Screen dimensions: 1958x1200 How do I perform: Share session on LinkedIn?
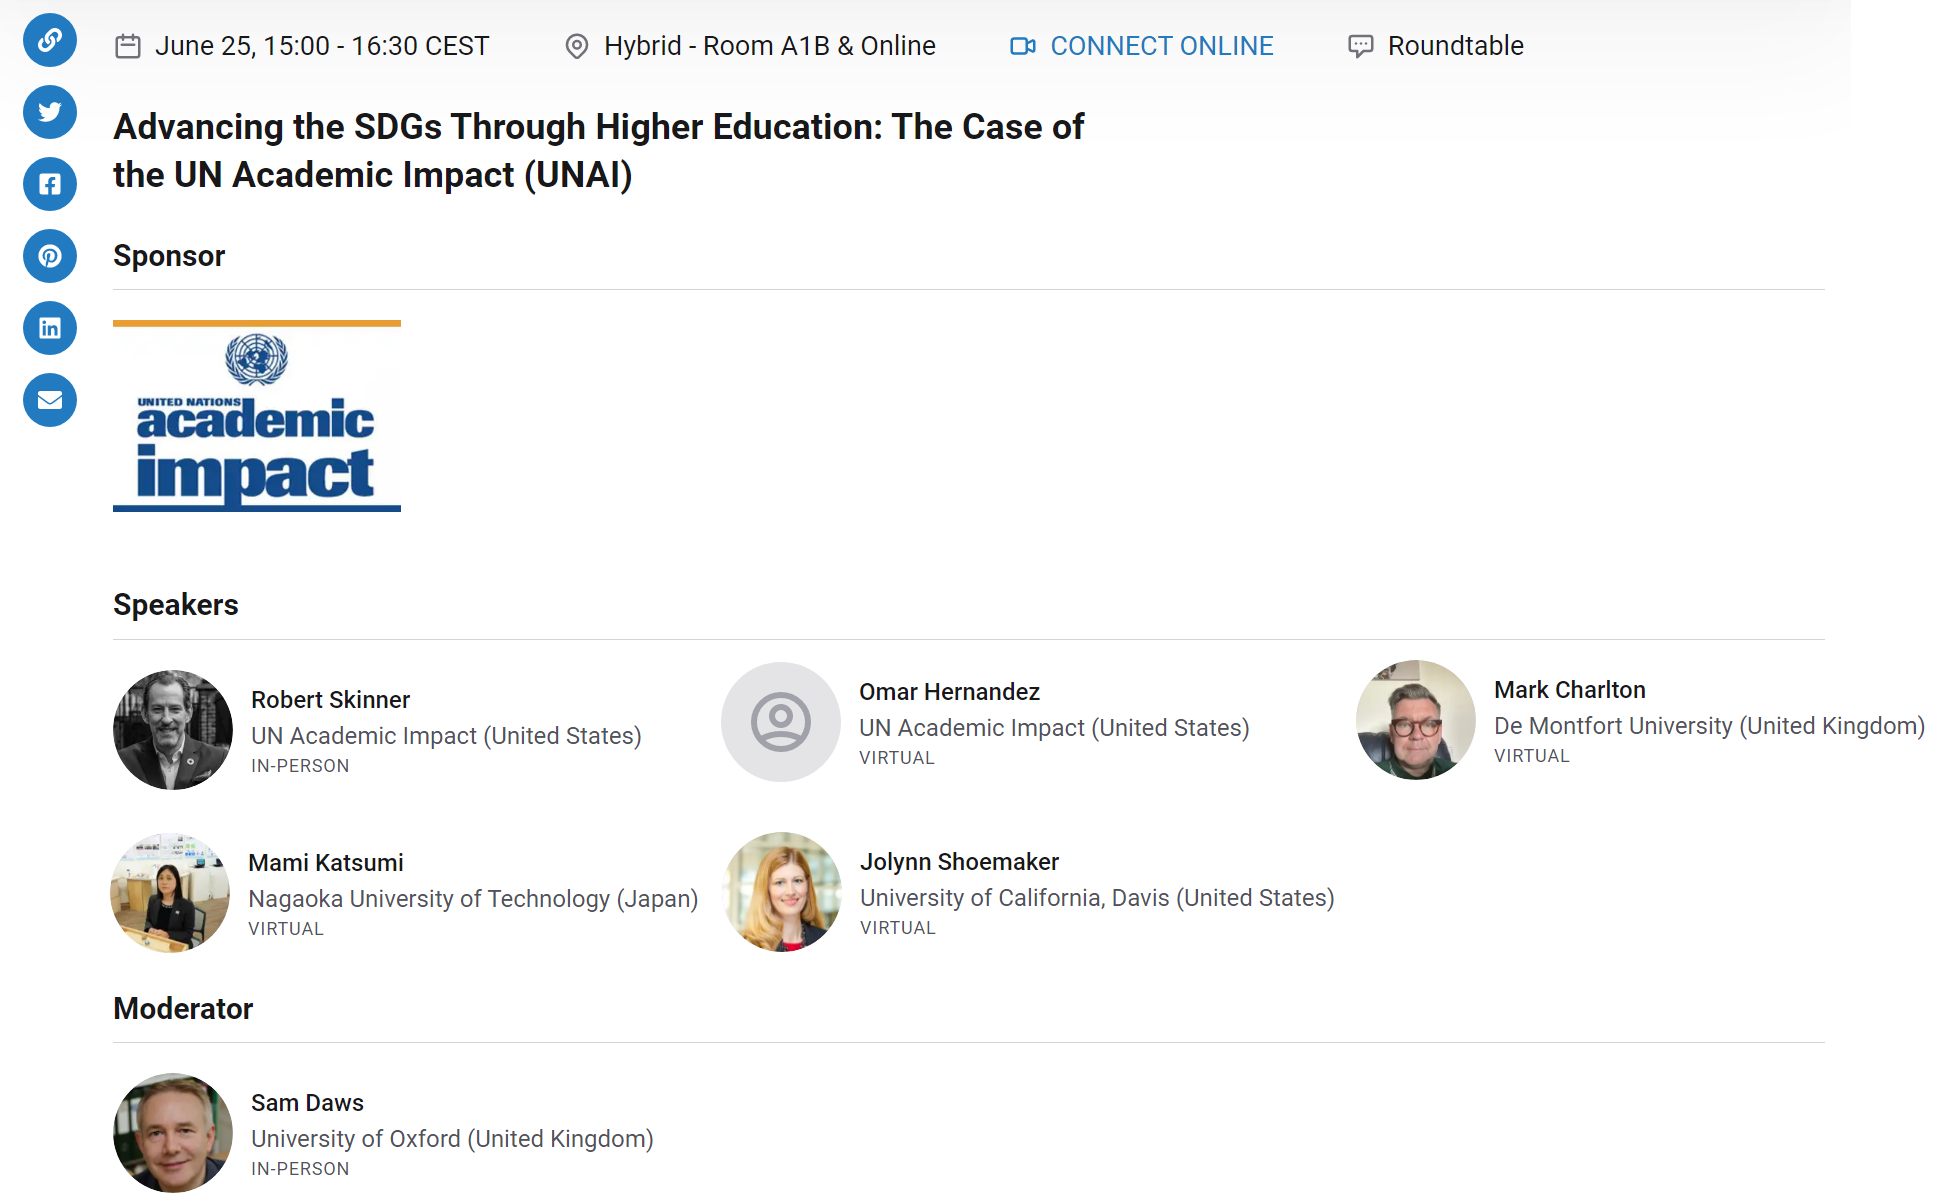(x=50, y=328)
